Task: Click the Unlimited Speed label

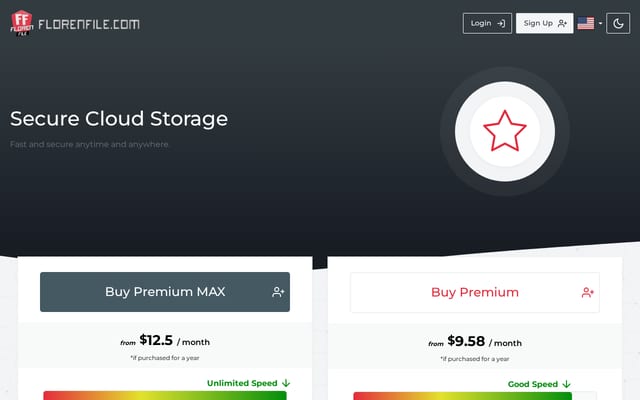Action: tap(242, 383)
